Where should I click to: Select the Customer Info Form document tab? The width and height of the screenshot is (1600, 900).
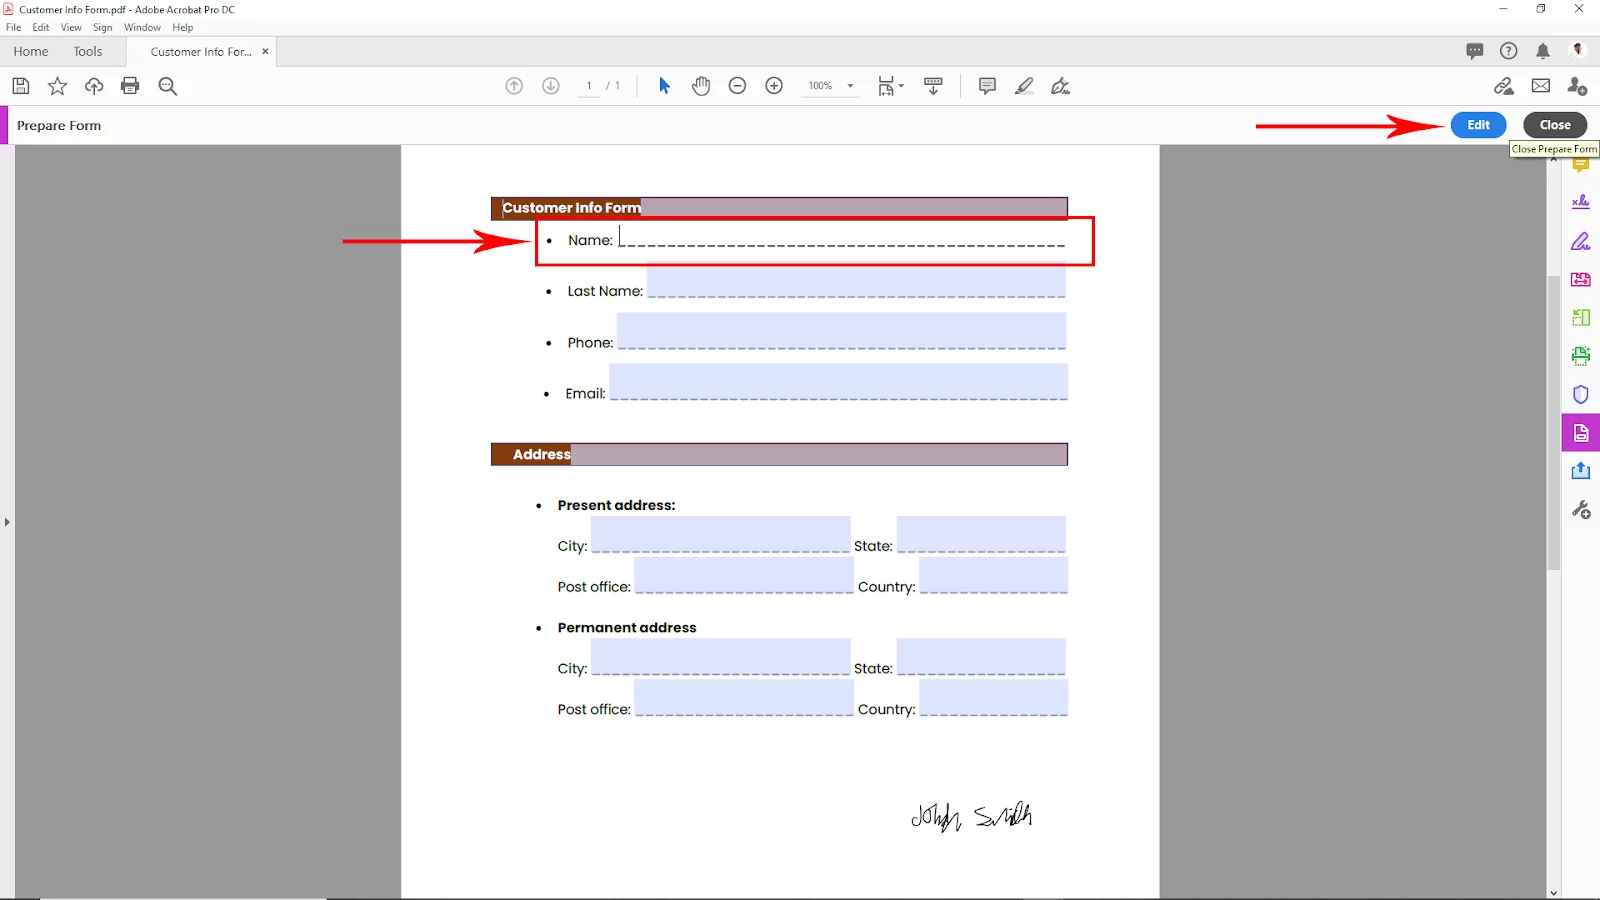201,52
